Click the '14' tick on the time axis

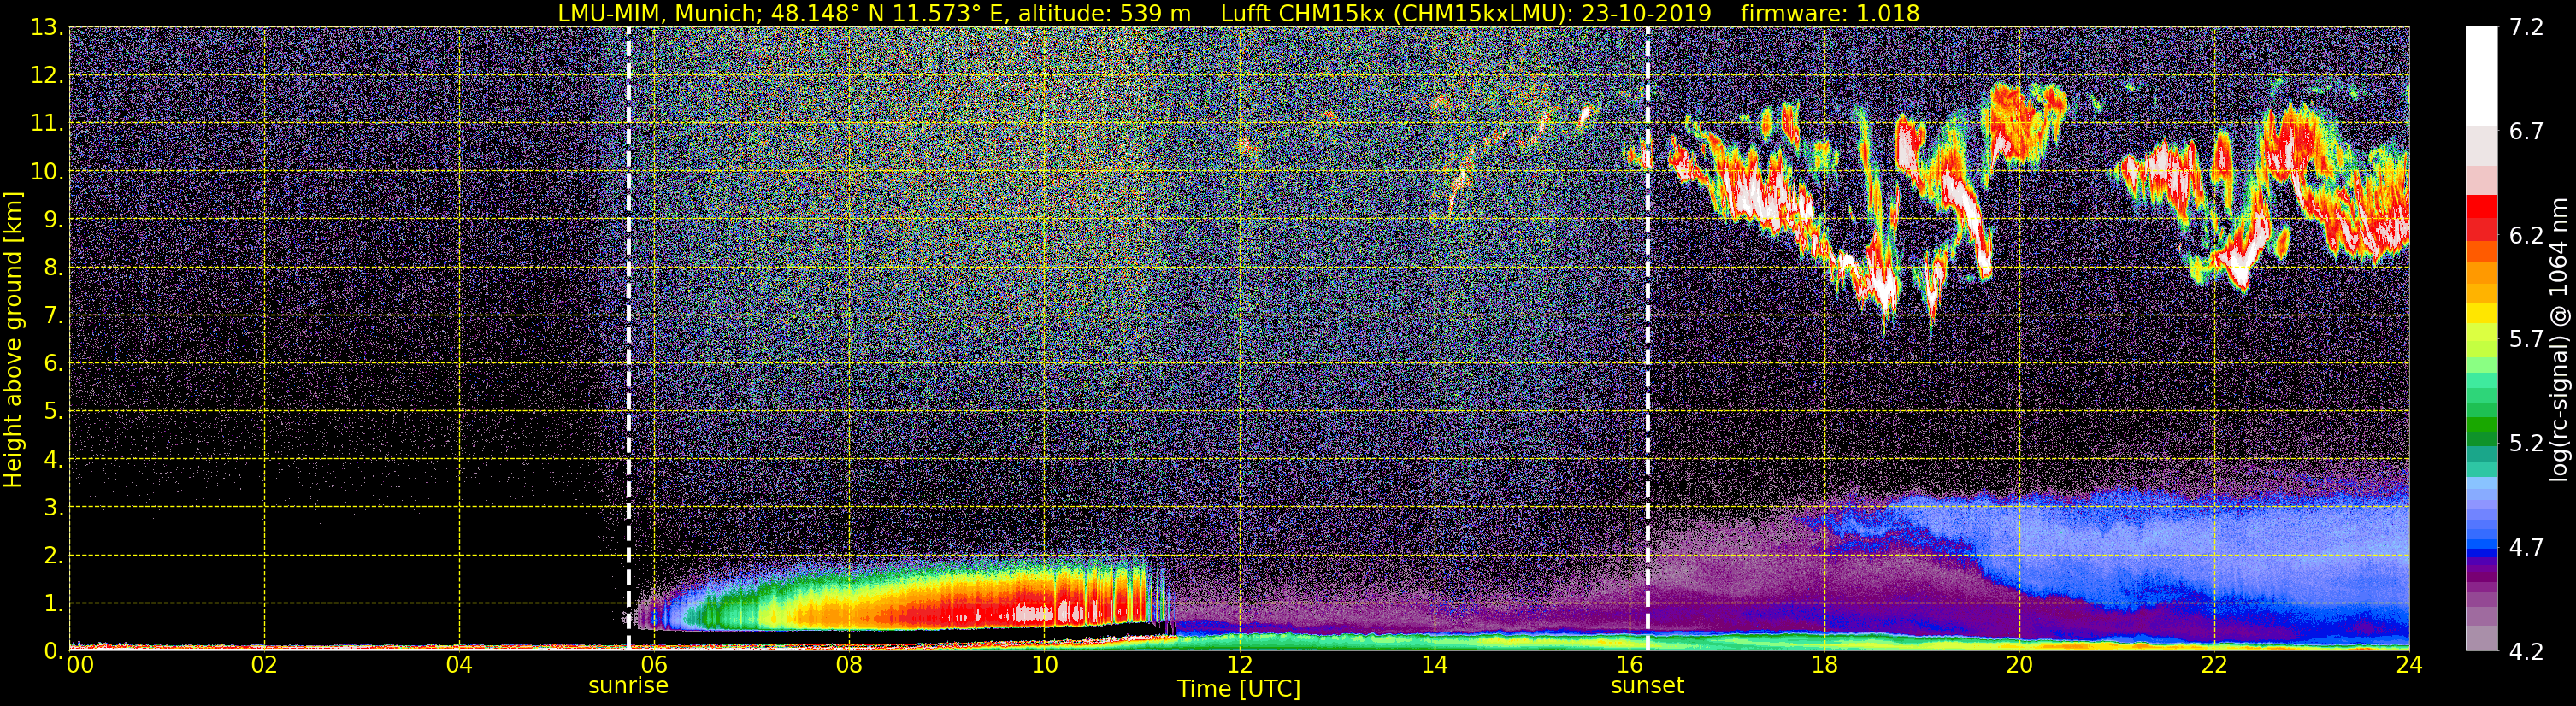click(x=1434, y=665)
